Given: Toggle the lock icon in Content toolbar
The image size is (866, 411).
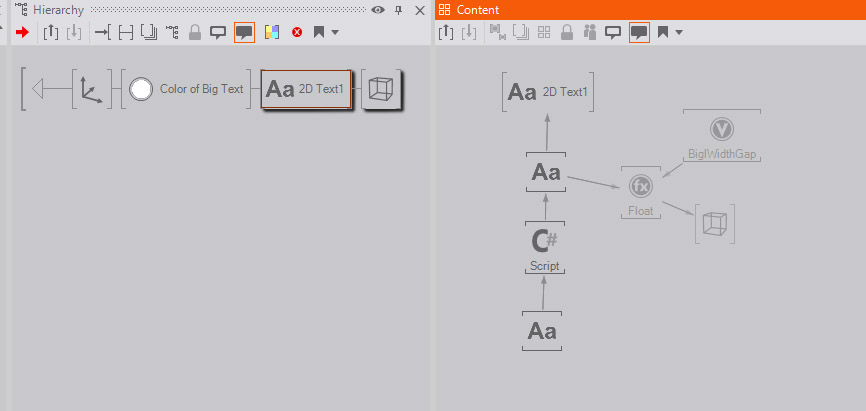Looking at the screenshot, I should [567, 32].
